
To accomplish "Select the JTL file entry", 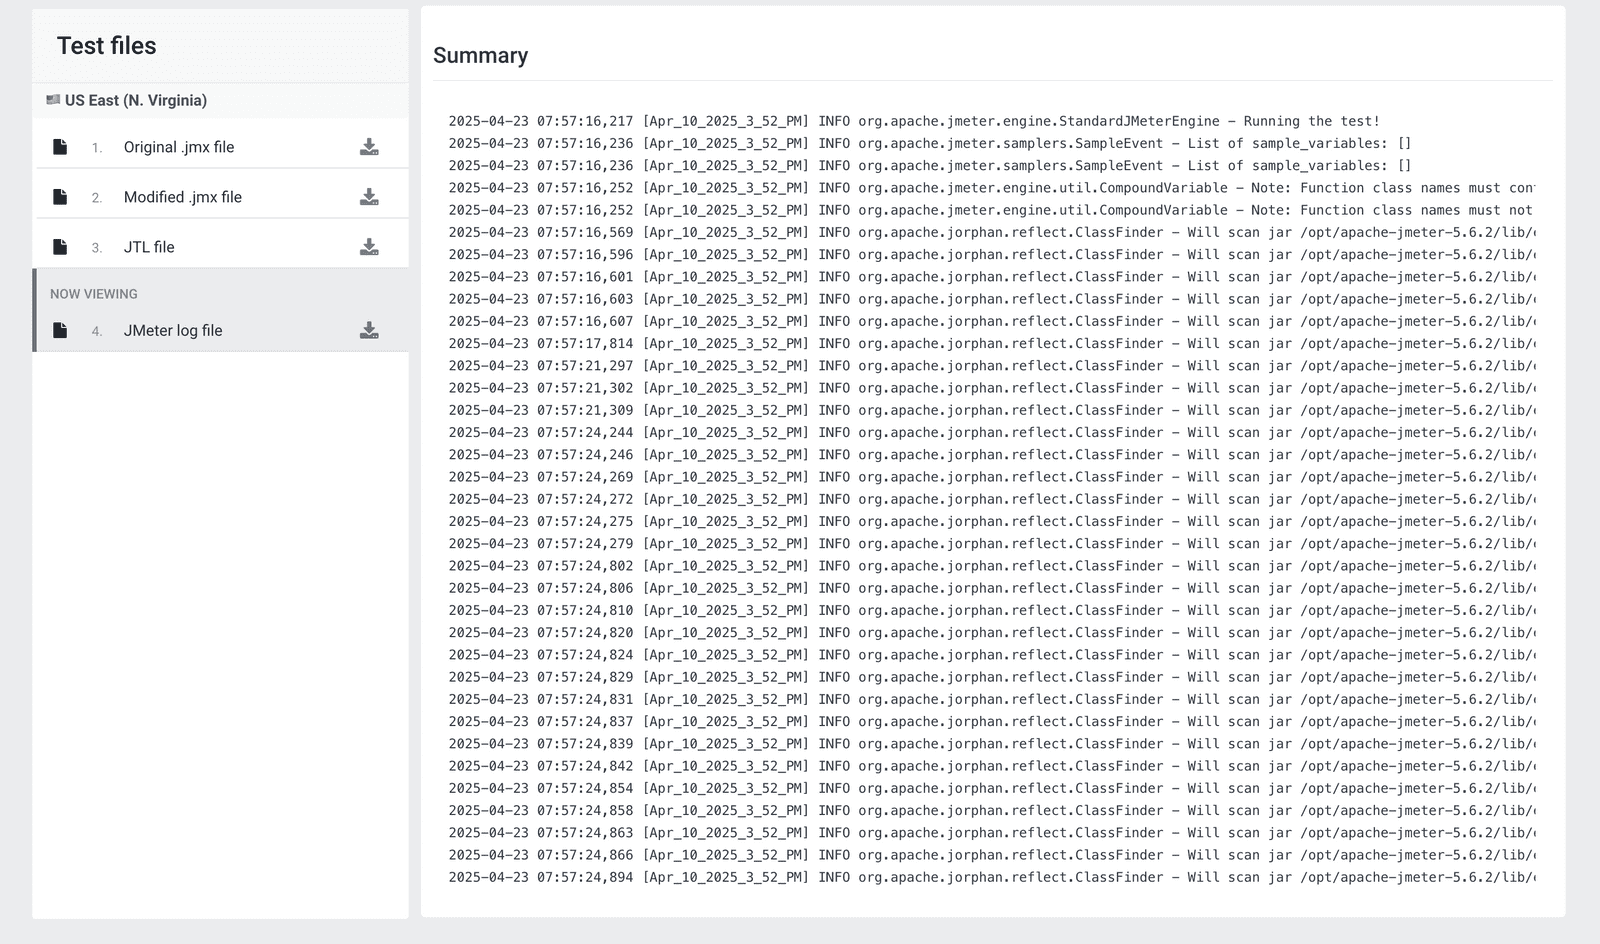I will (149, 247).
